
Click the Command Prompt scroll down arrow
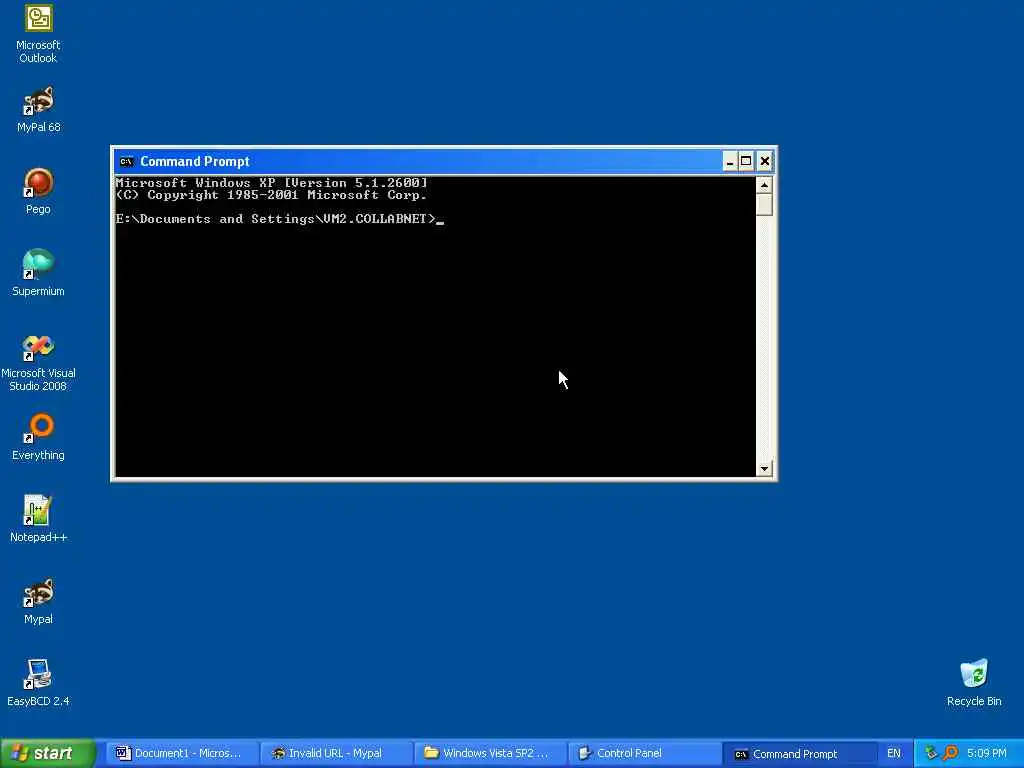click(764, 468)
